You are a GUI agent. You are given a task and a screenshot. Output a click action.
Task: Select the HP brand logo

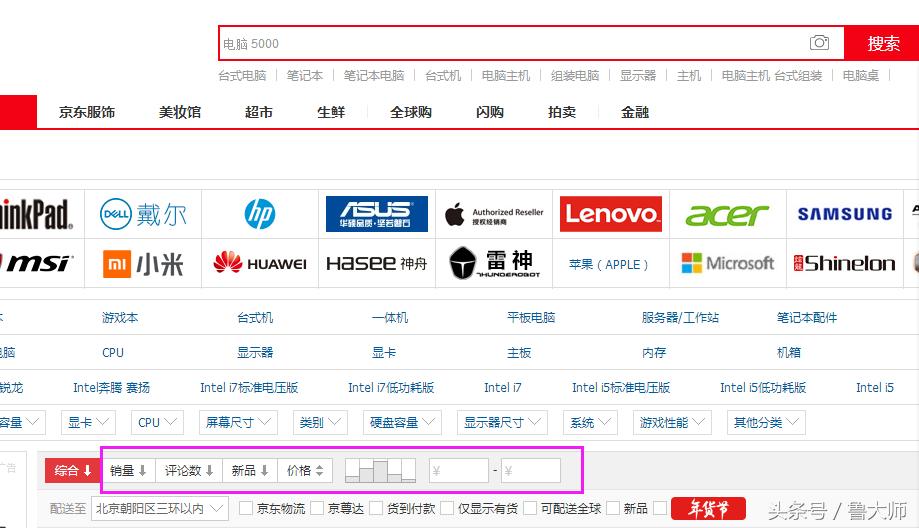tap(260, 214)
